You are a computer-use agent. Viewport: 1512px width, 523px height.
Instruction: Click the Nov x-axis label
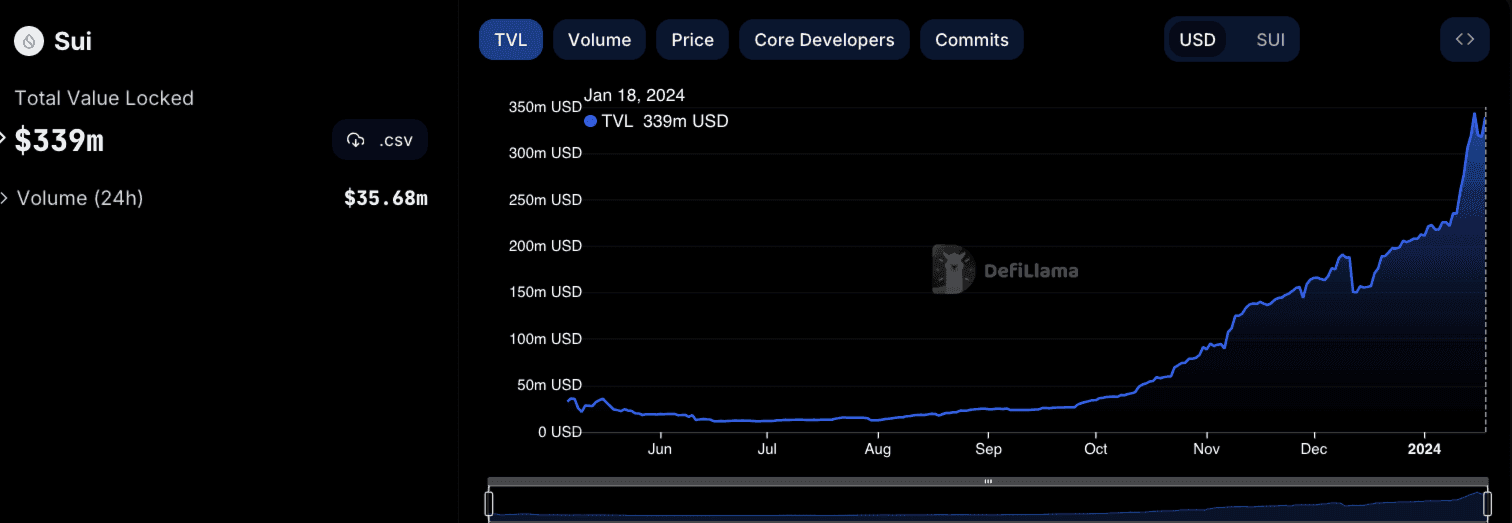click(x=1207, y=450)
